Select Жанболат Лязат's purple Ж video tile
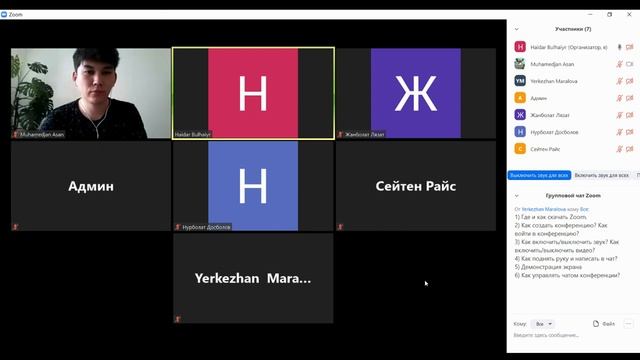640x360 pixels. [416, 93]
